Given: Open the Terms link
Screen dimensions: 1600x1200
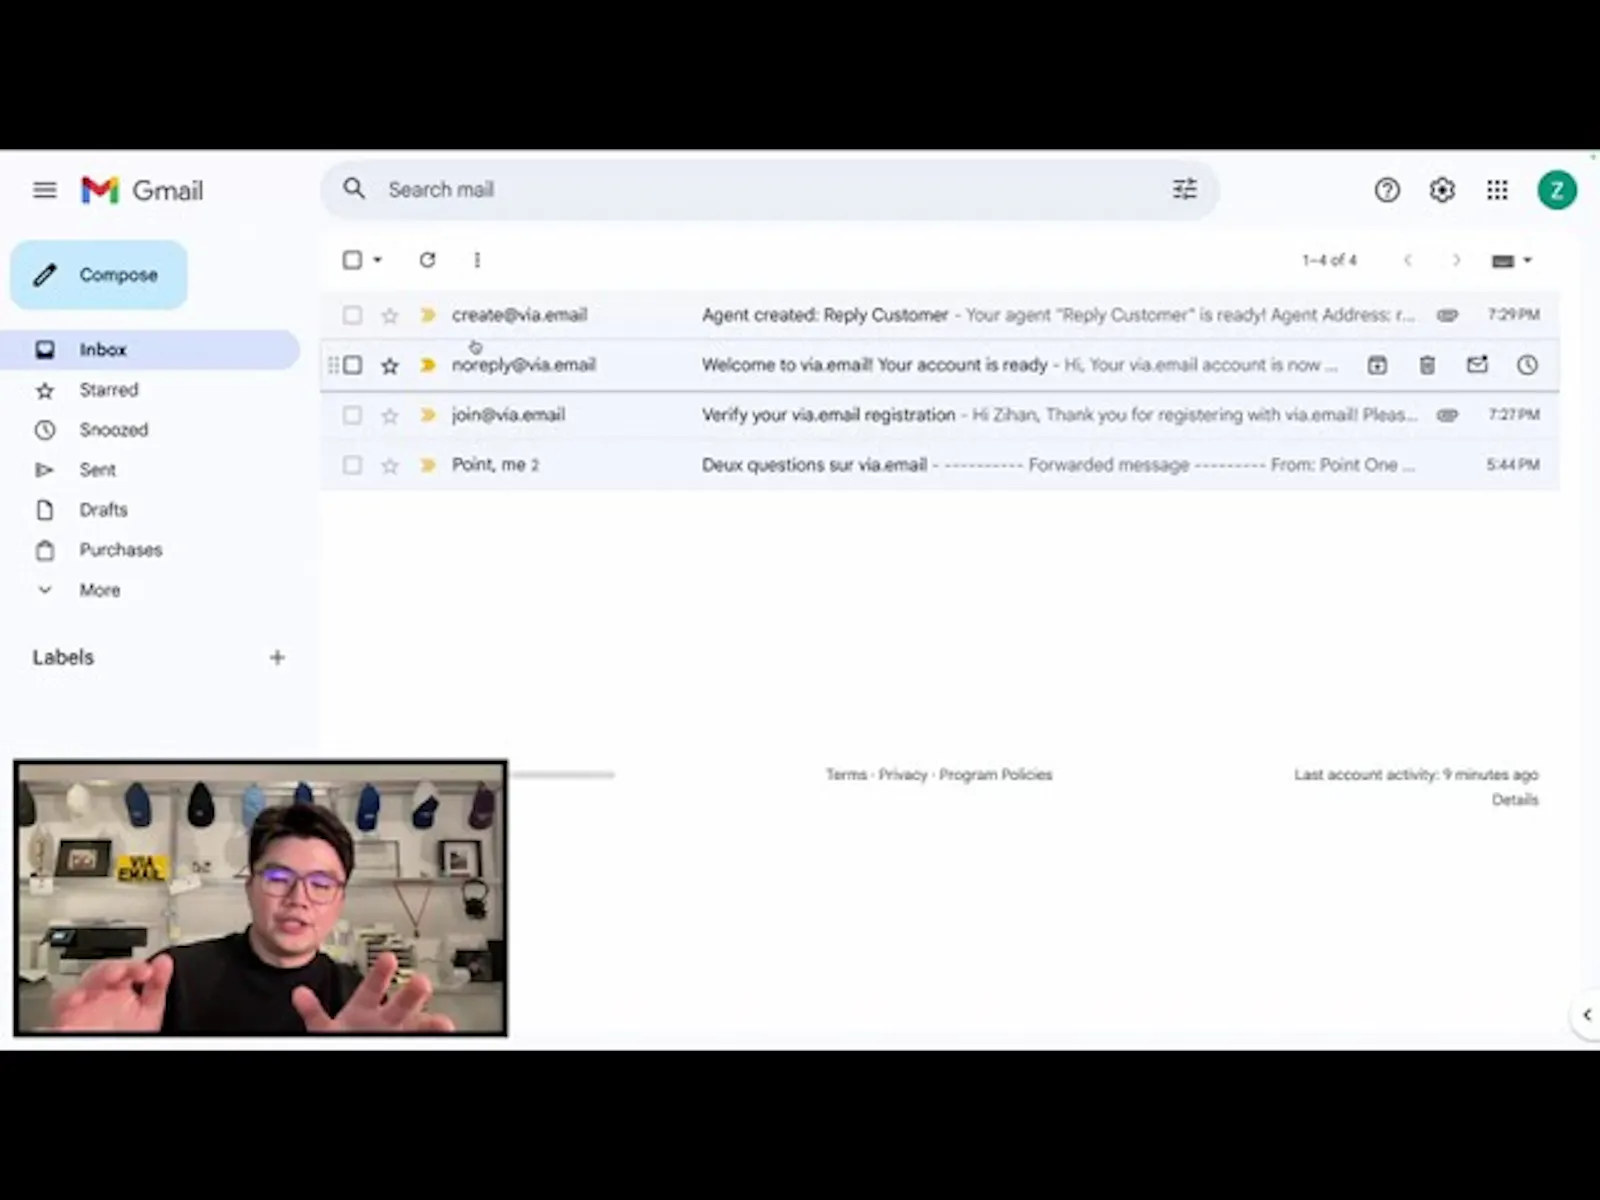Looking at the screenshot, I should [846, 775].
